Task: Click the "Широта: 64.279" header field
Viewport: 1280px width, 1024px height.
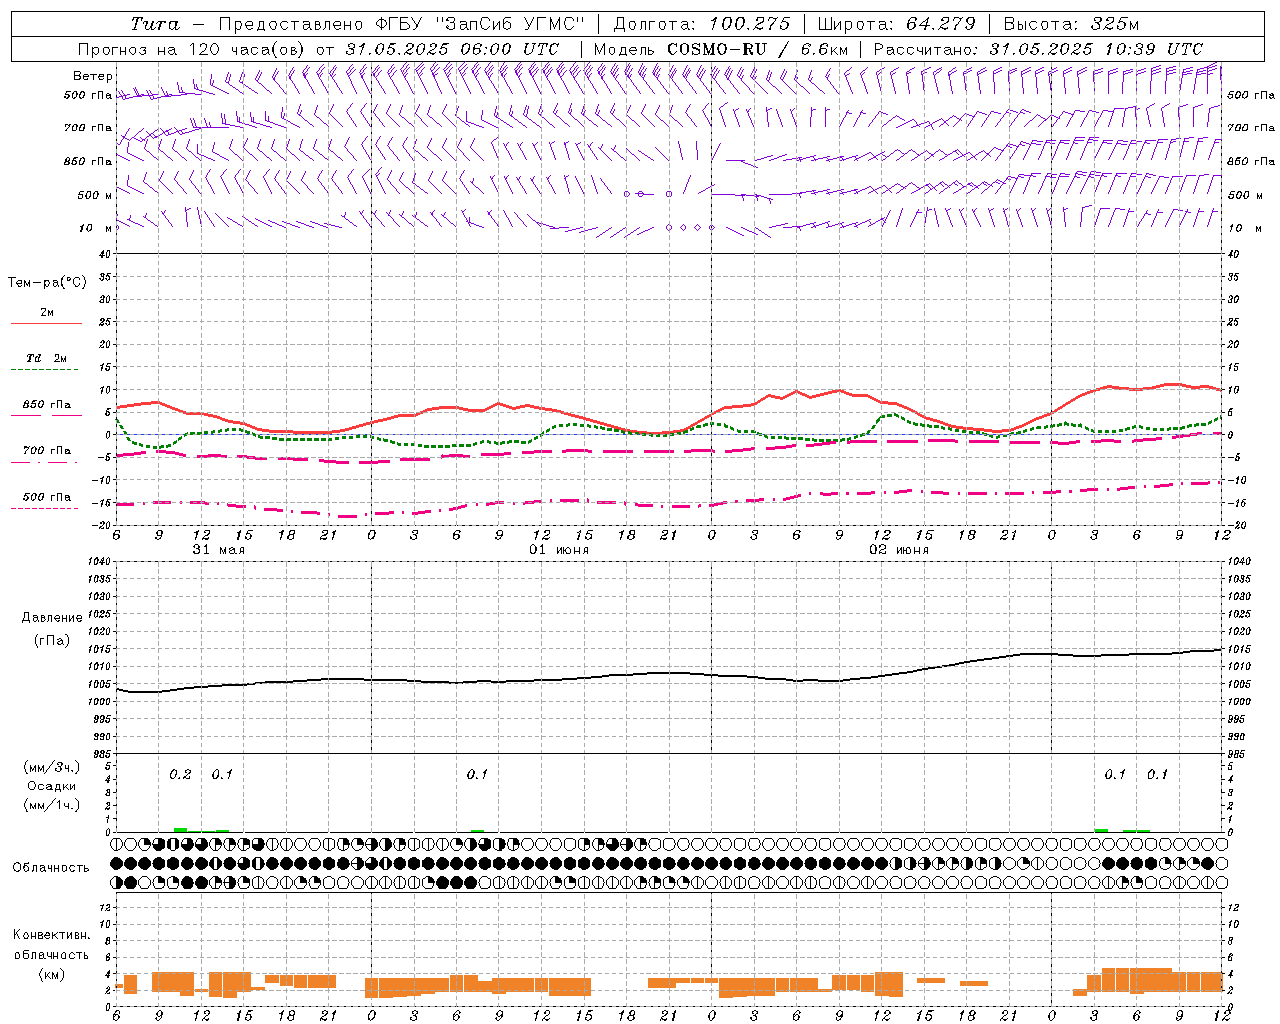Action: click(897, 23)
